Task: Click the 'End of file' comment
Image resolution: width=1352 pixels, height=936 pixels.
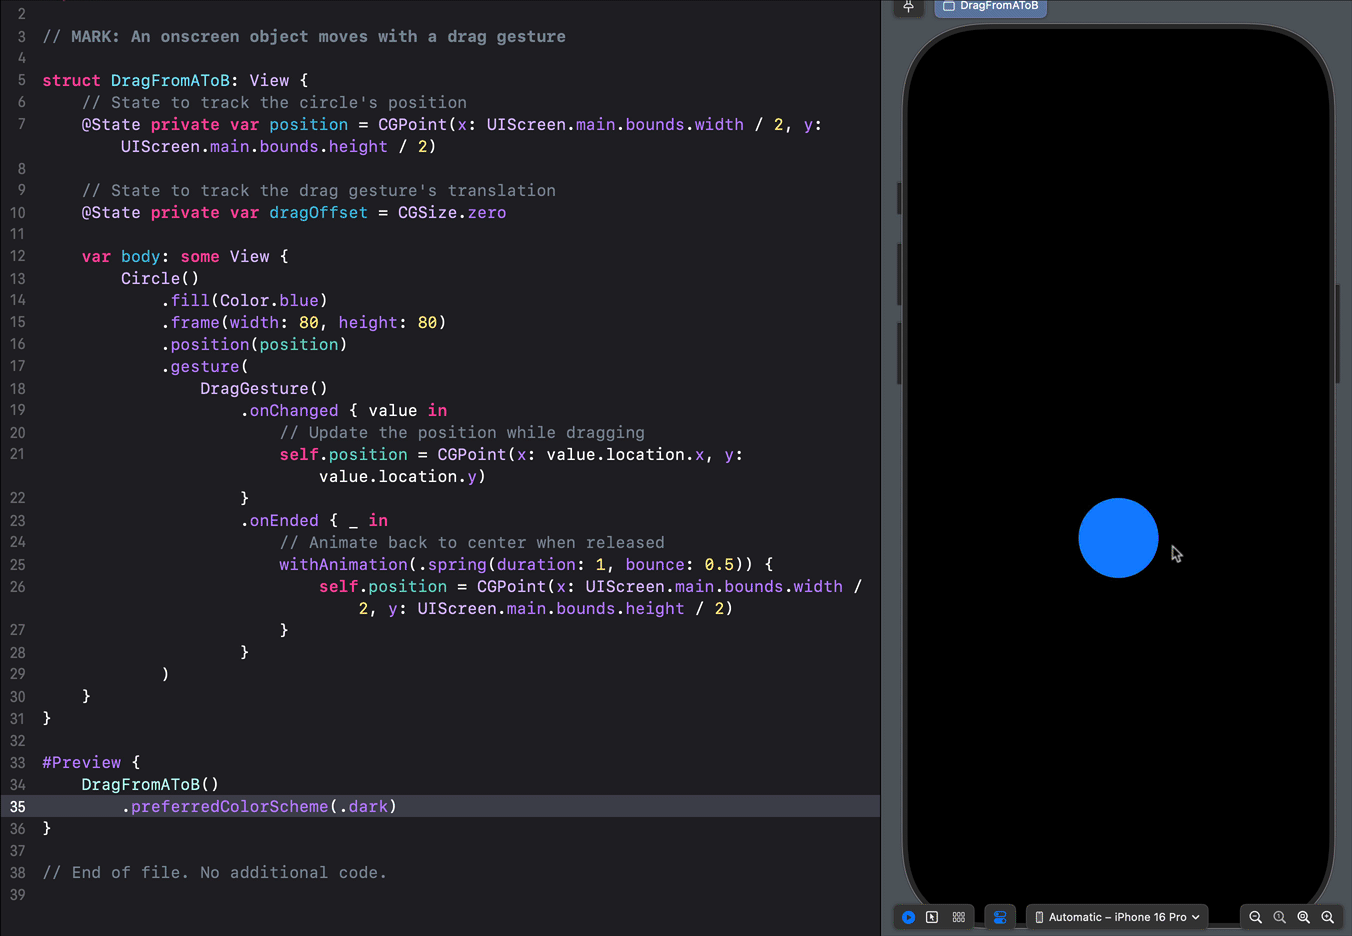Action: [x=214, y=873]
